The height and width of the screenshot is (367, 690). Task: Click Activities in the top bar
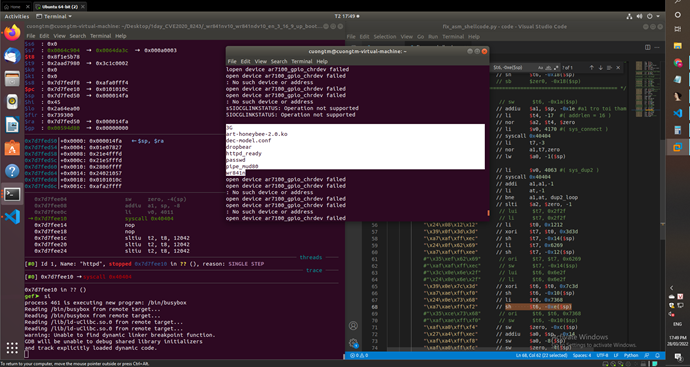[x=17, y=16]
